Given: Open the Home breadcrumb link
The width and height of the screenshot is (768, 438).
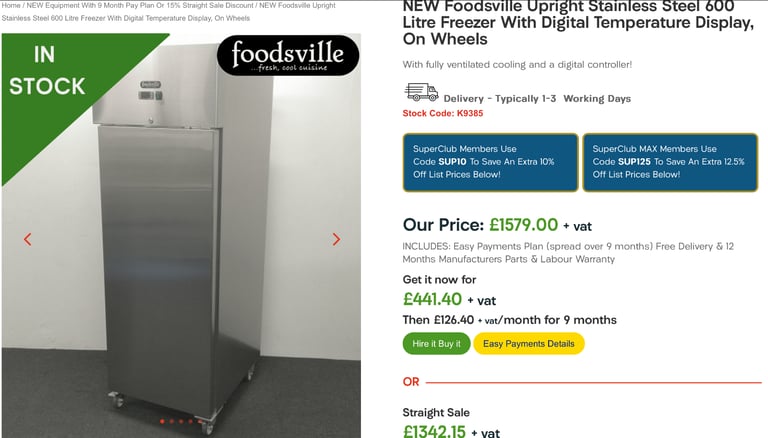Looking at the screenshot, I should (x=11, y=5).
